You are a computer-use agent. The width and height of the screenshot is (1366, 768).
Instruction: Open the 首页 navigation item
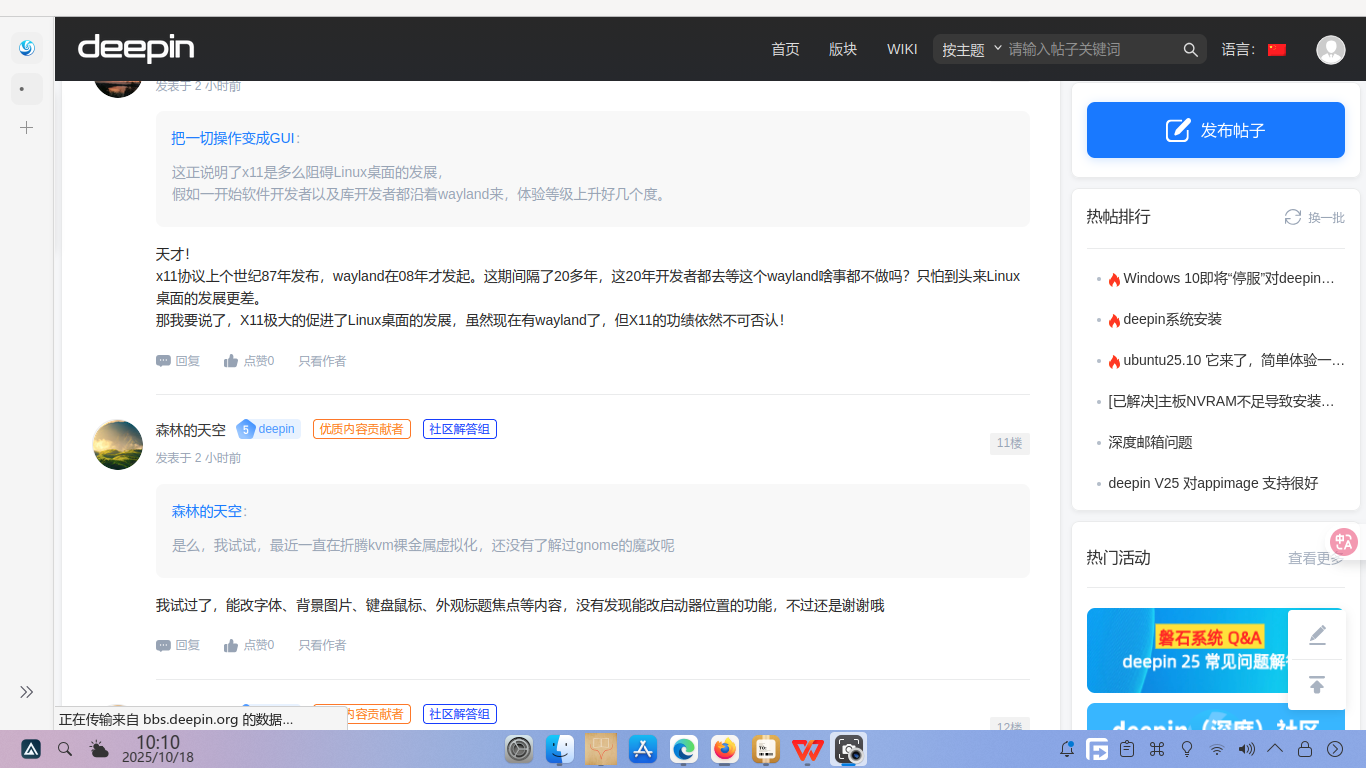tap(785, 49)
